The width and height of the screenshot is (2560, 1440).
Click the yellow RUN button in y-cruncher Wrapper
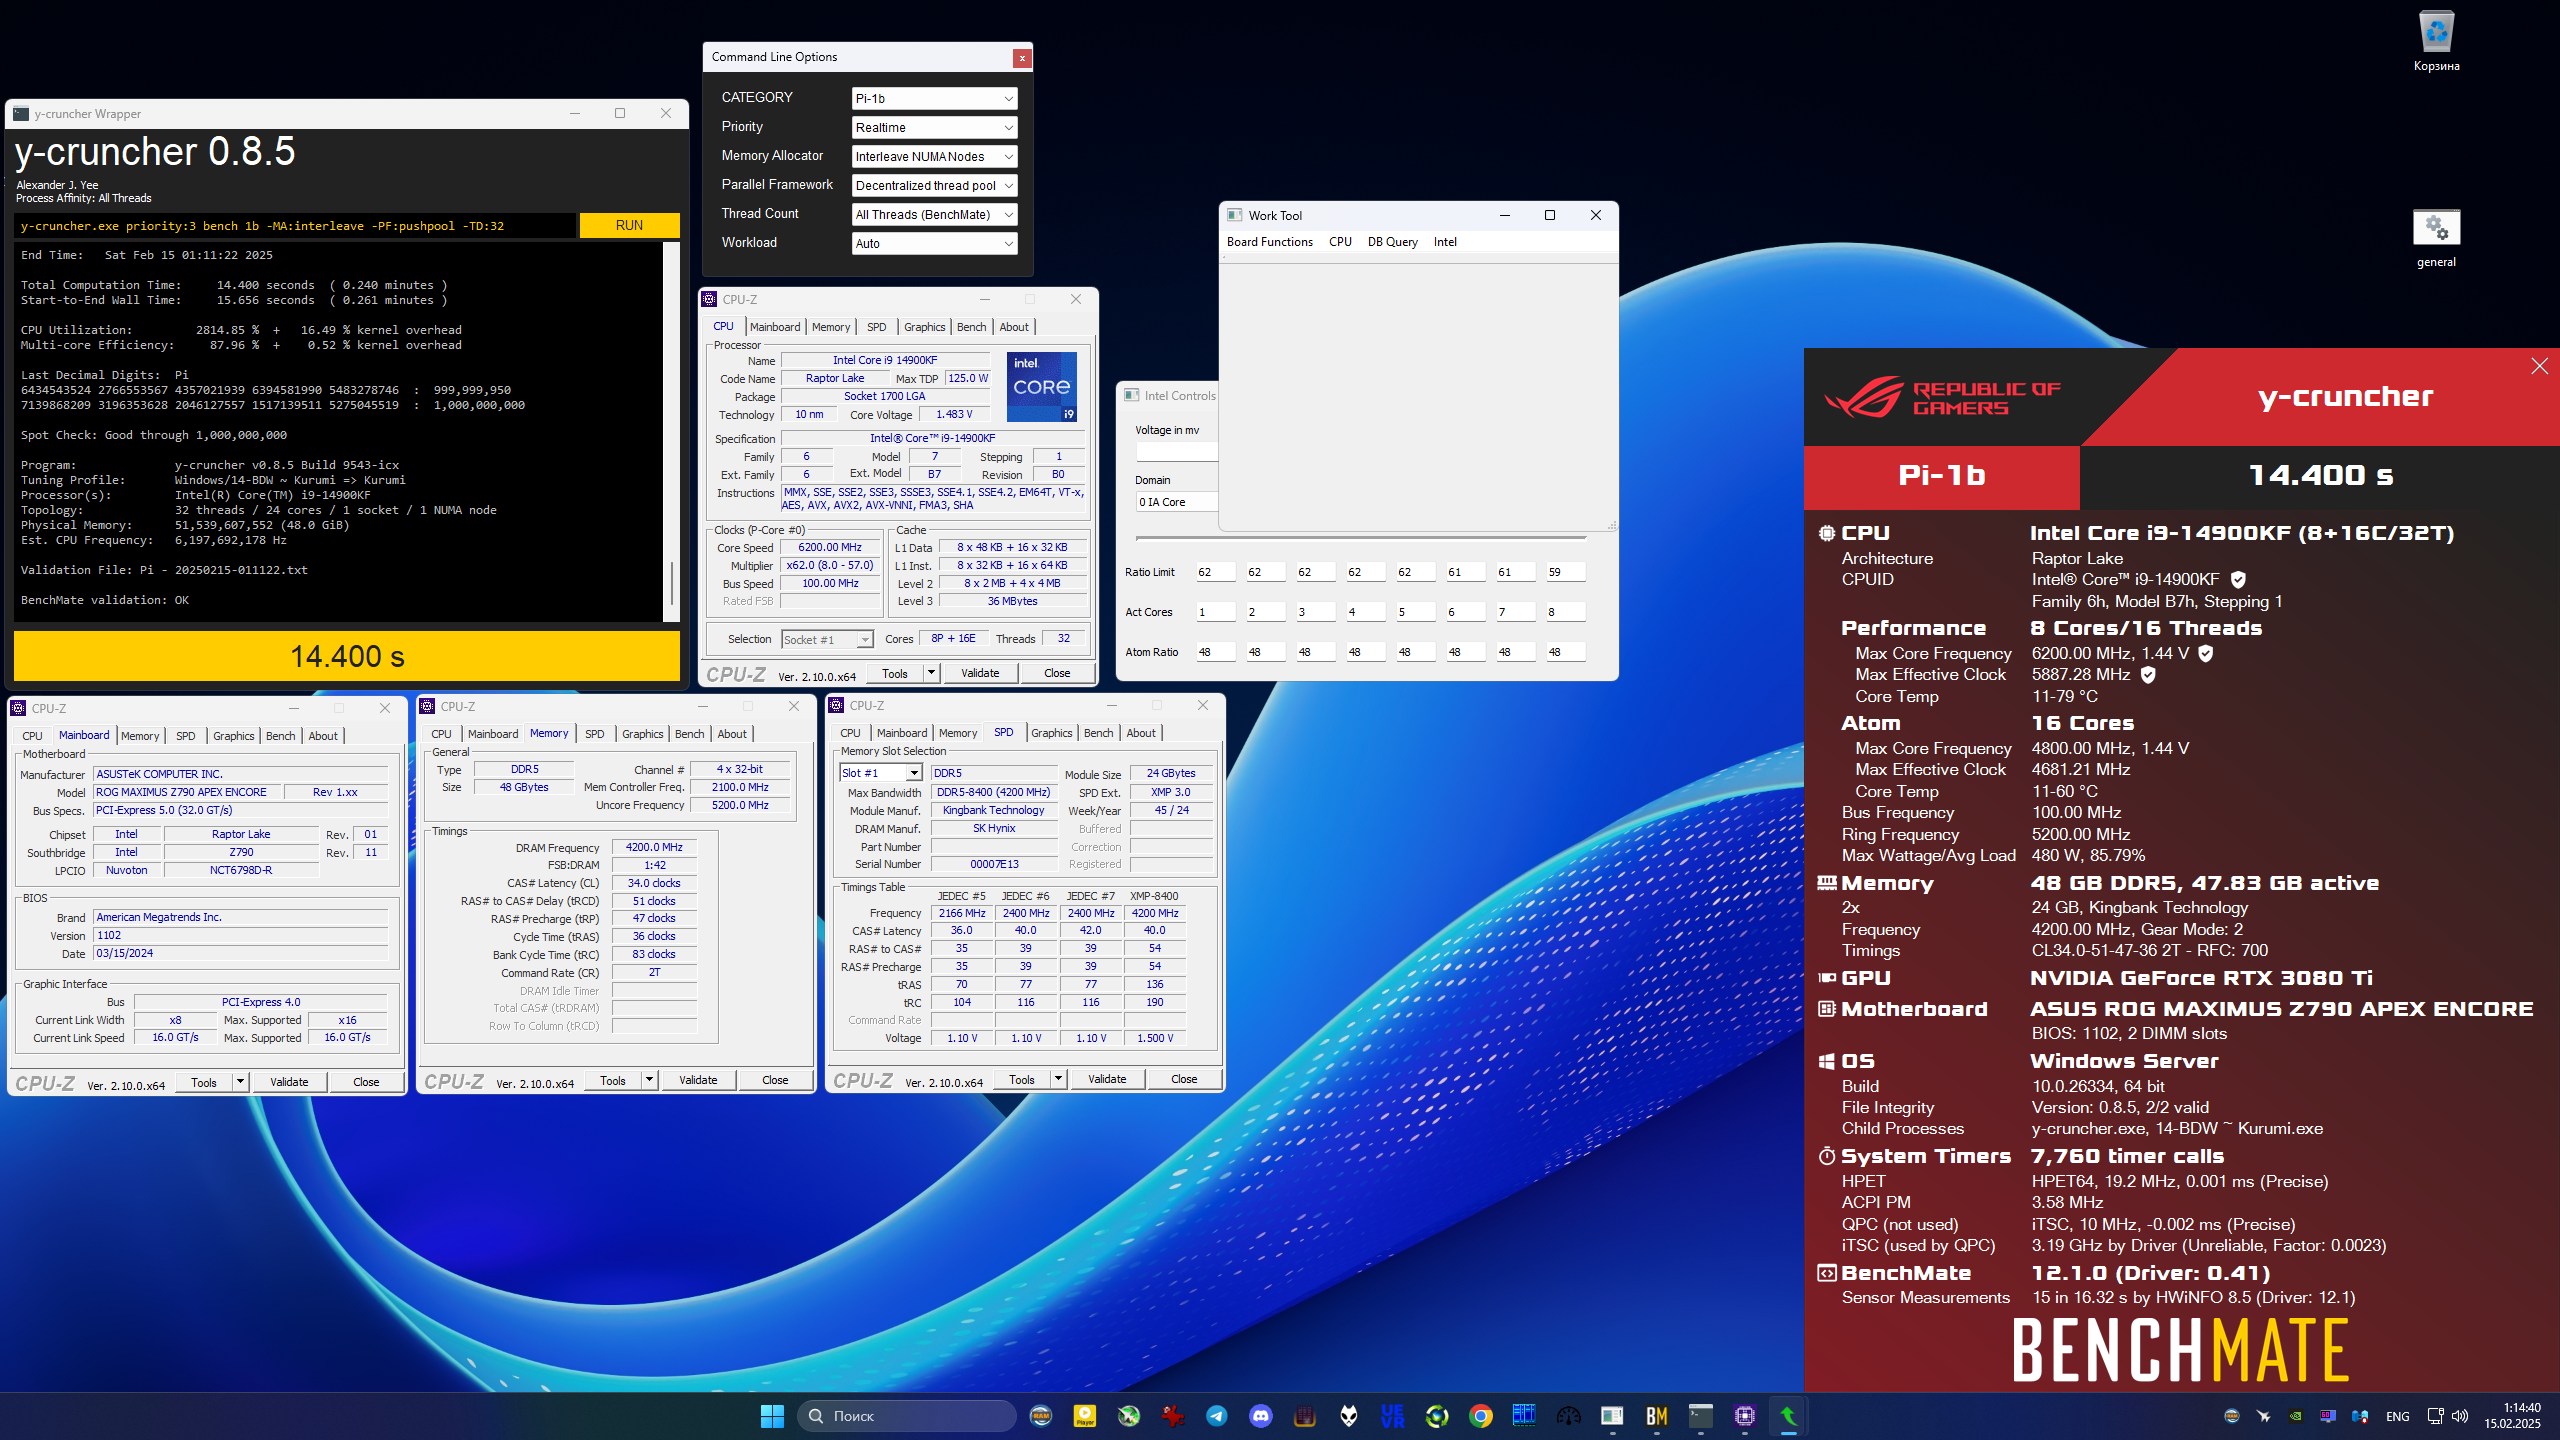pos(629,225)
